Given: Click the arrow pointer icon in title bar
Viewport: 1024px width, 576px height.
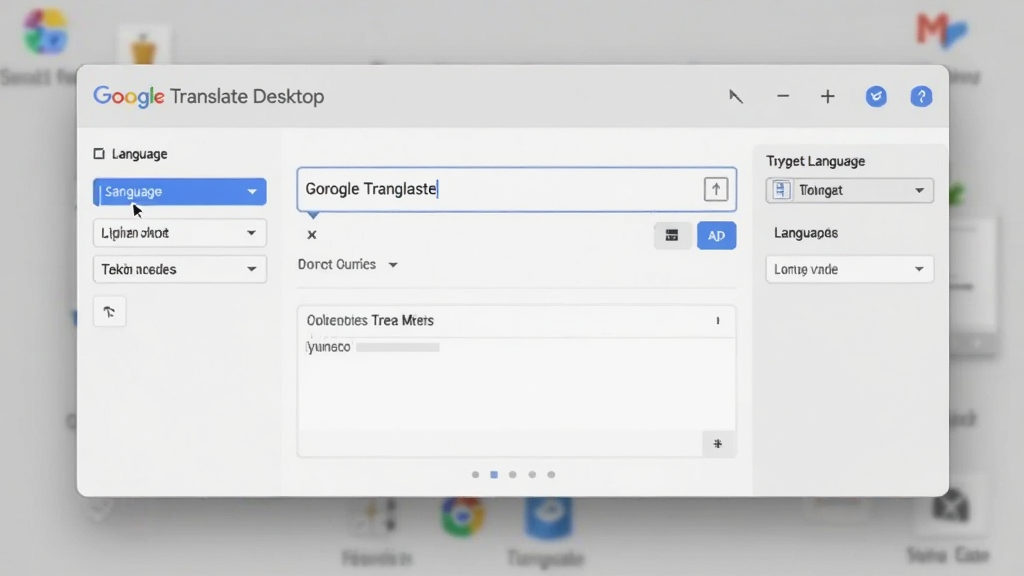Looking at the screenshot, I should [735, 97].
